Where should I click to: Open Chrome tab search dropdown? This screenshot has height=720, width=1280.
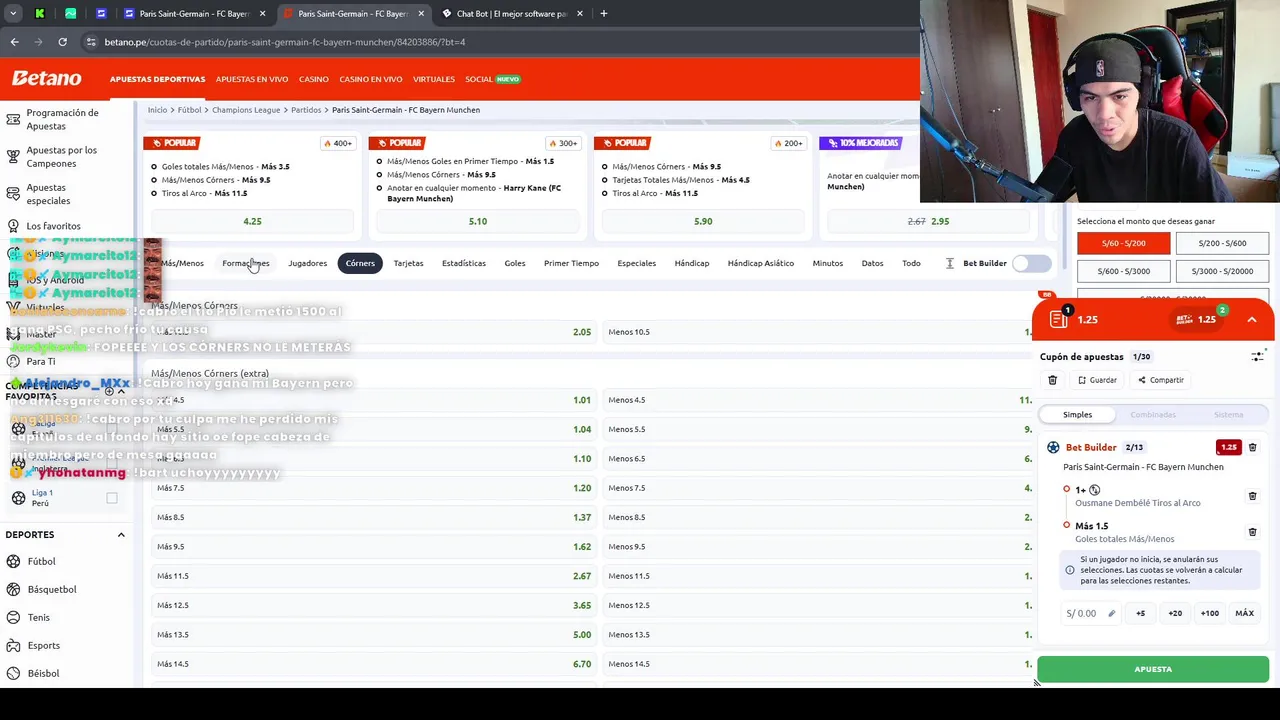pyautogui.click(x=13, y=14)
